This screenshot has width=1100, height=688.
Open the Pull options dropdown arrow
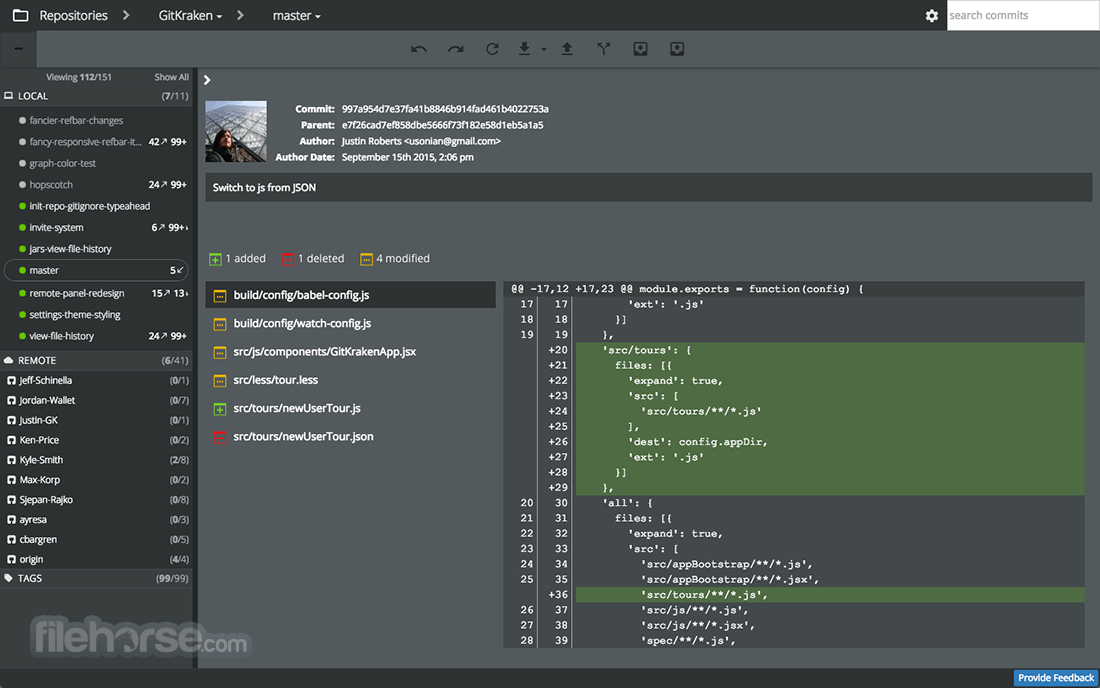point(544,50)
